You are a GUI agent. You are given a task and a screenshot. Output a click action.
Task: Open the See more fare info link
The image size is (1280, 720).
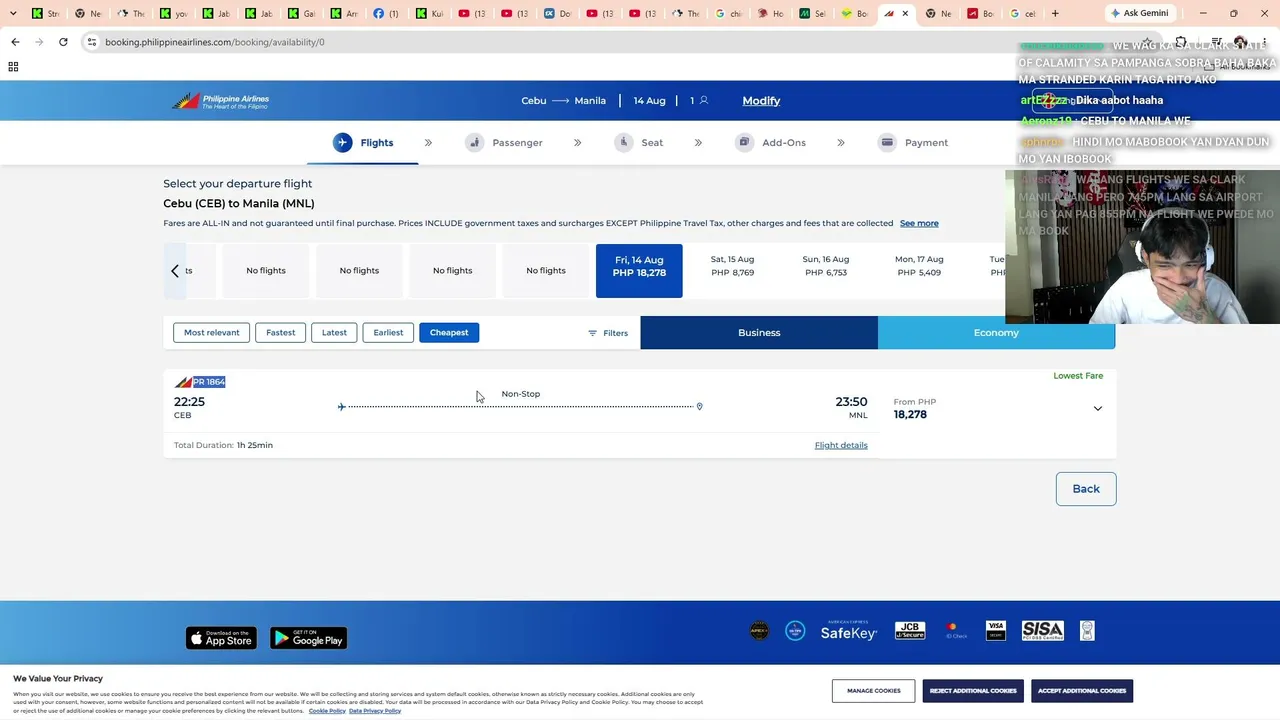[919, 223]
